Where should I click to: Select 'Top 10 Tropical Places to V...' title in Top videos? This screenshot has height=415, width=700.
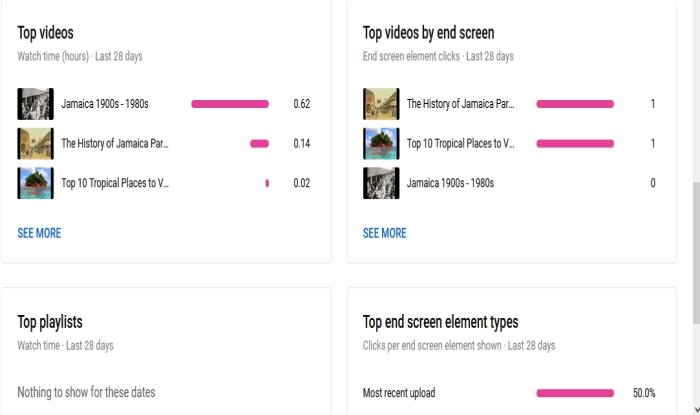coord(115,184)
